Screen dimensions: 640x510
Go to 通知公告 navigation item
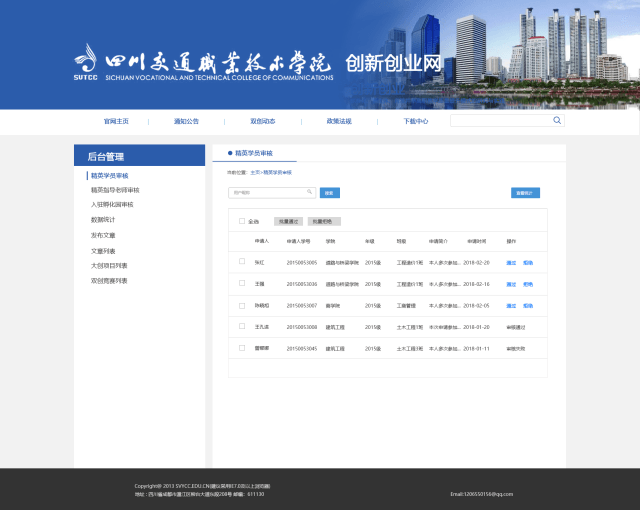point(186,121)
